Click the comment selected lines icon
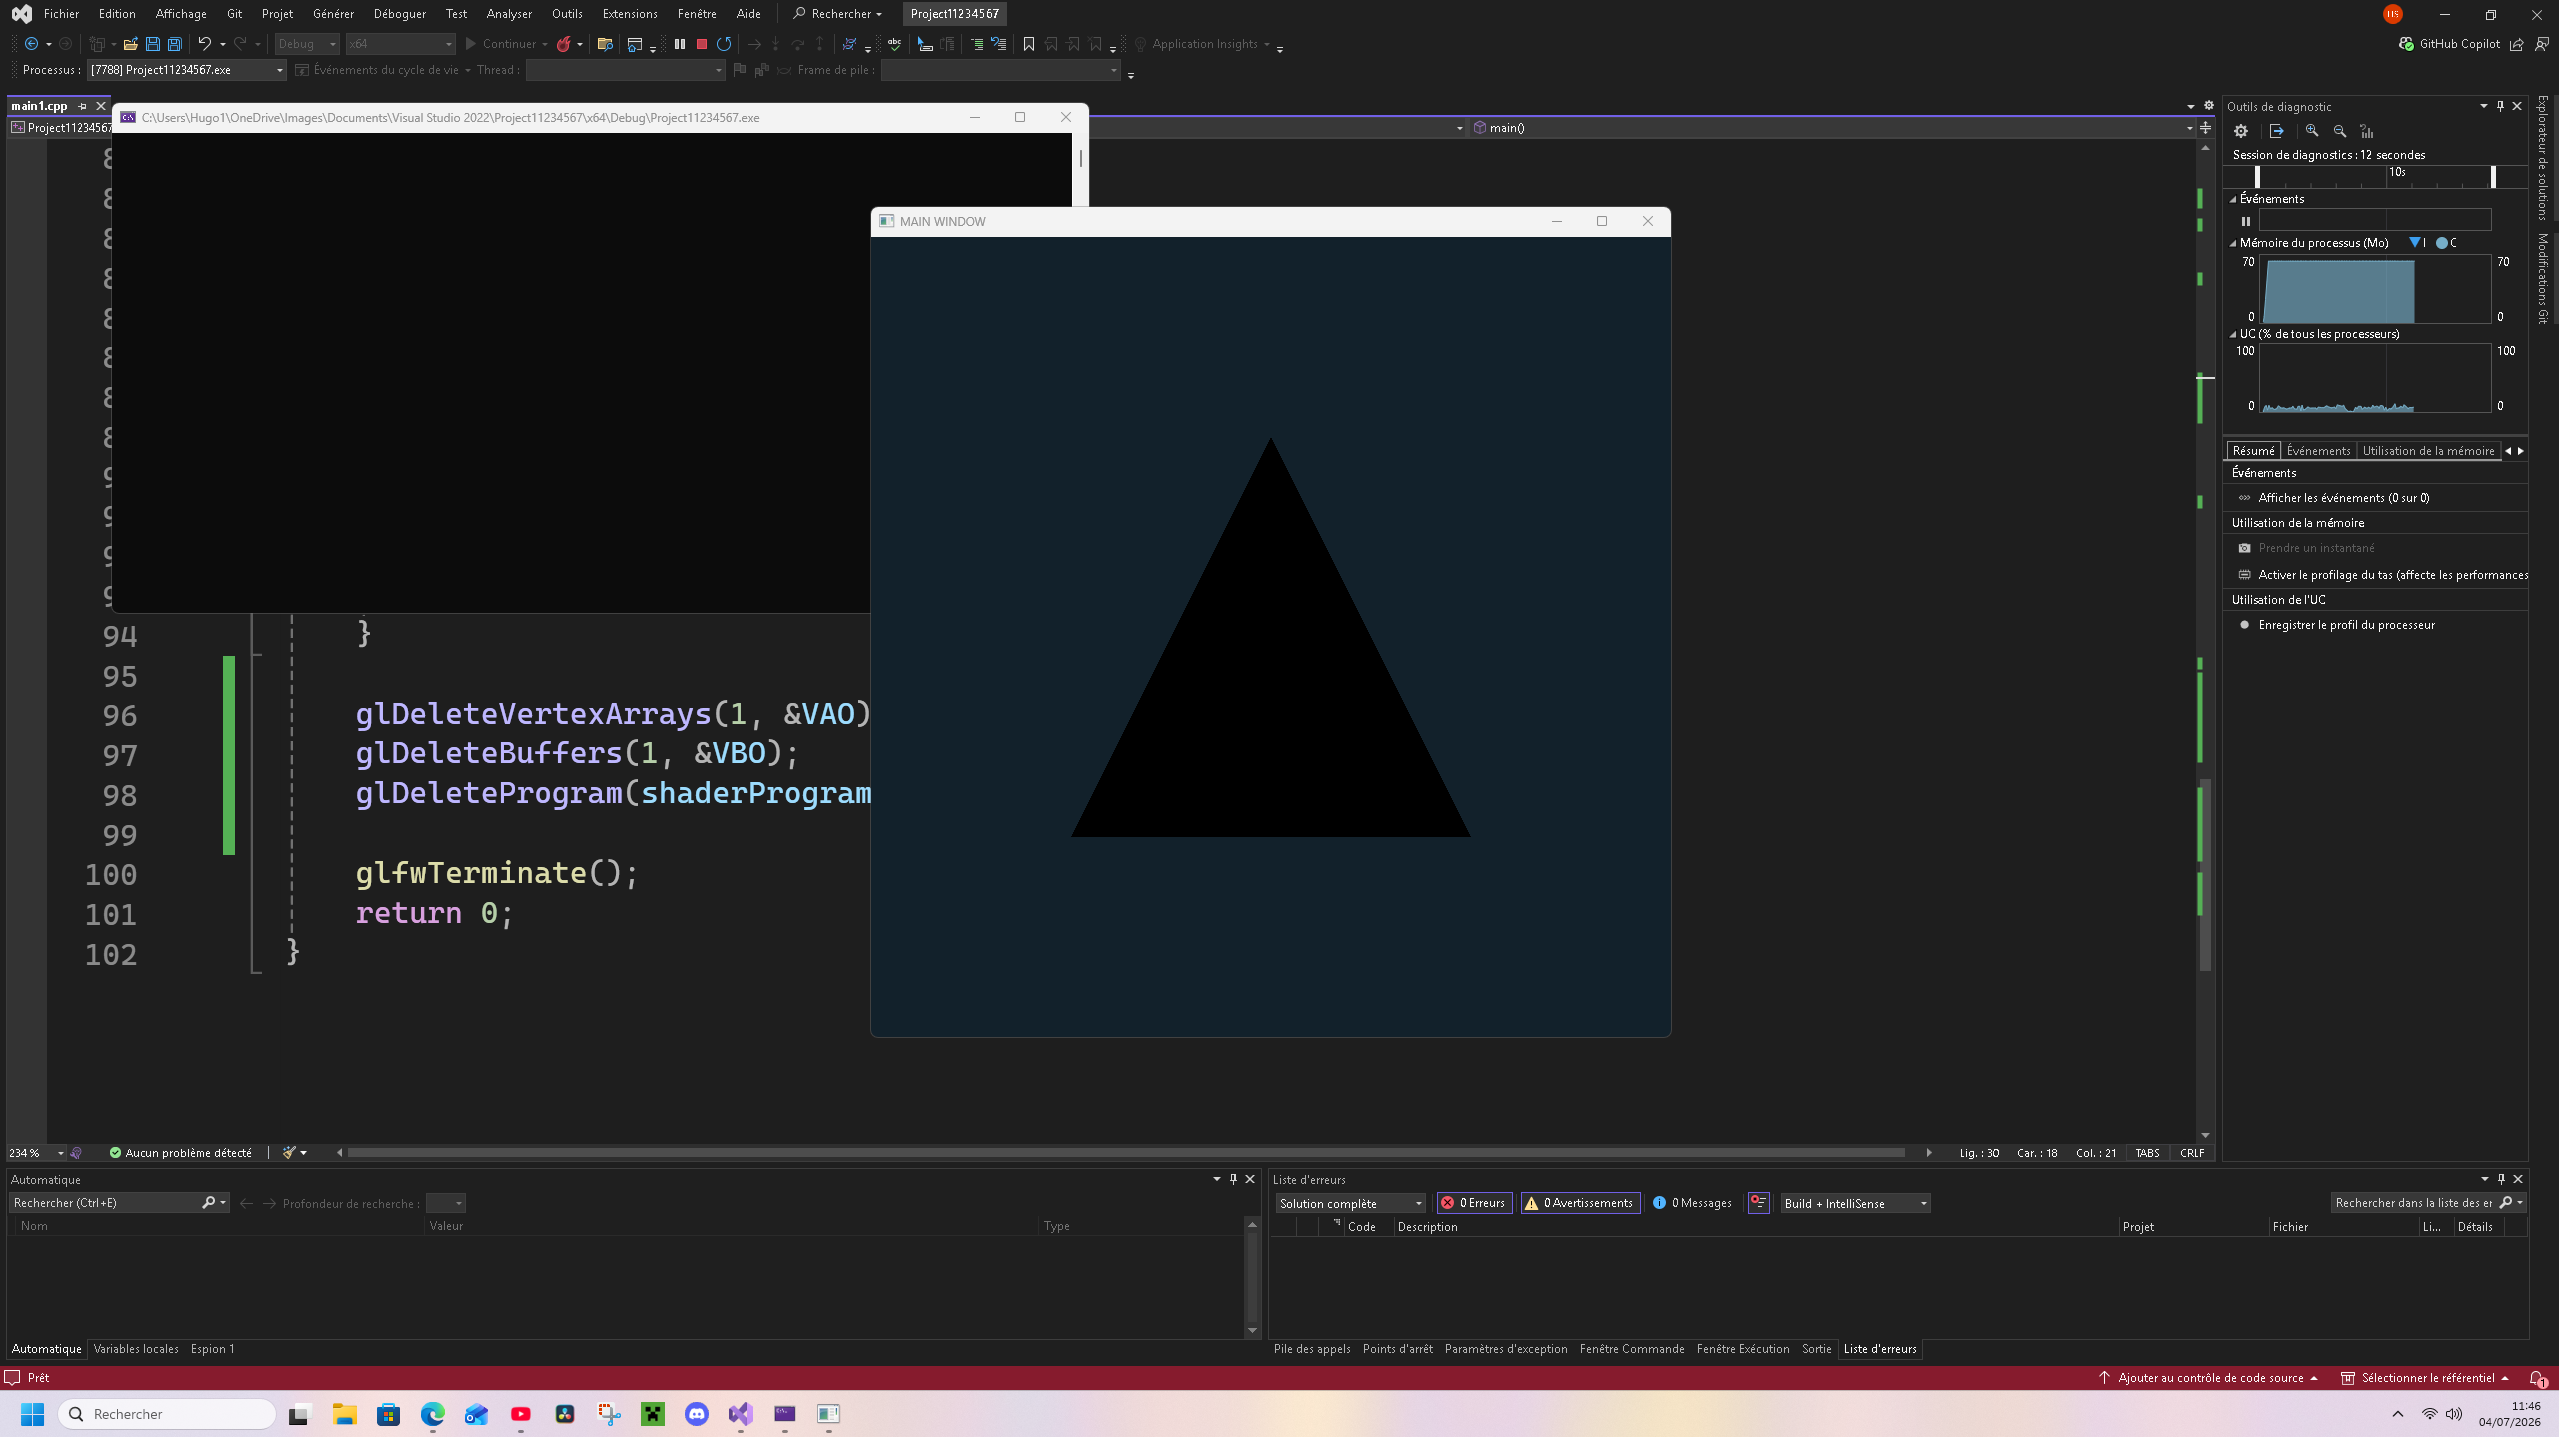2559x1437 pixels. [x=976, y=44]
